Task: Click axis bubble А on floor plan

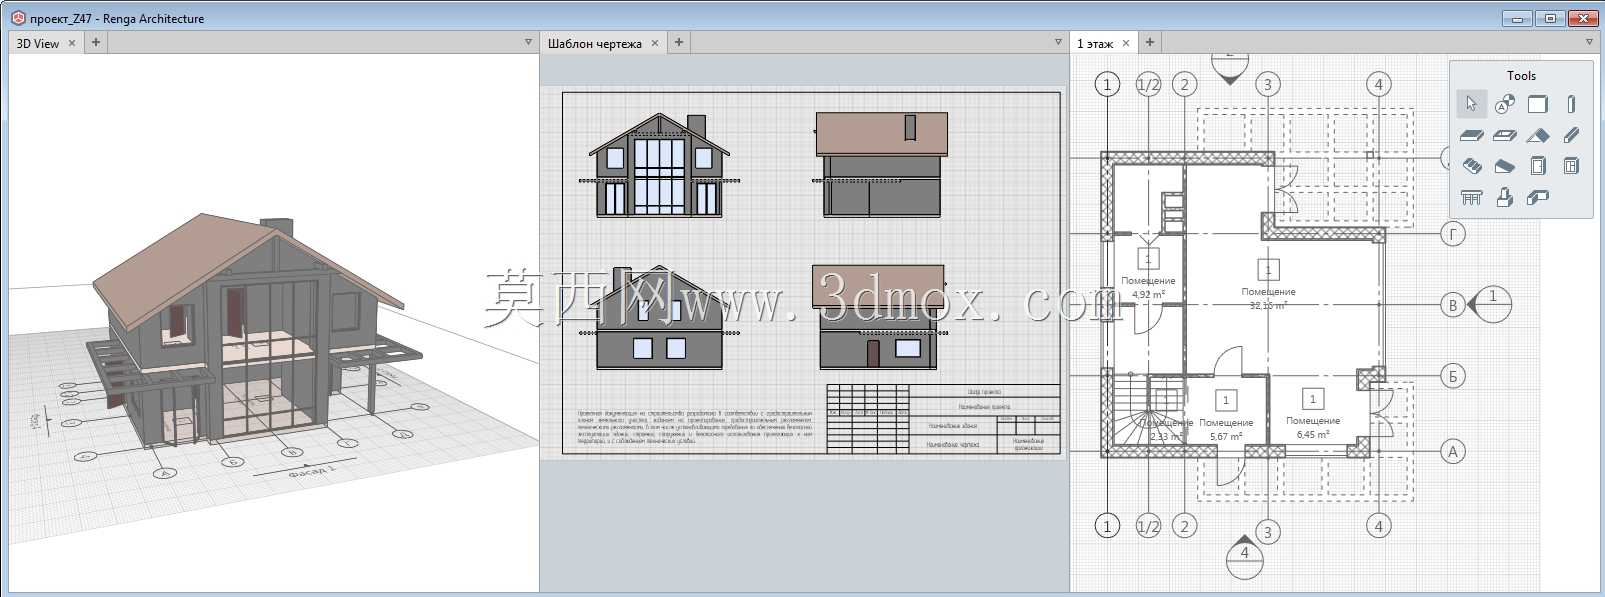Action: point(1453,451)
